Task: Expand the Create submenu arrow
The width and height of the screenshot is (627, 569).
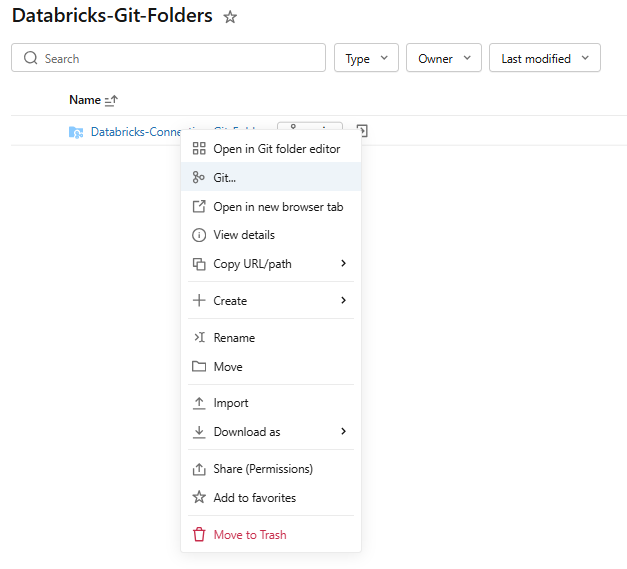Action: click(343, 300)
